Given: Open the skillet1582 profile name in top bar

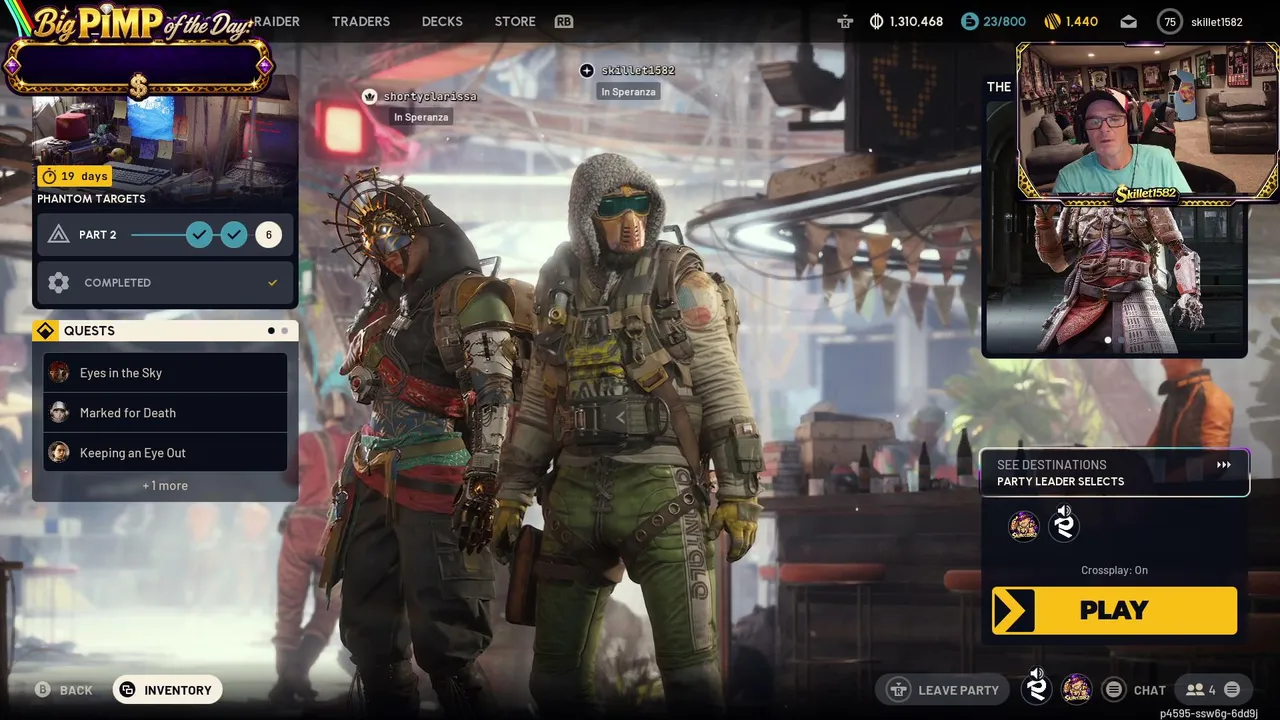Looking at the screenshot, I should tap(1216, 22).
